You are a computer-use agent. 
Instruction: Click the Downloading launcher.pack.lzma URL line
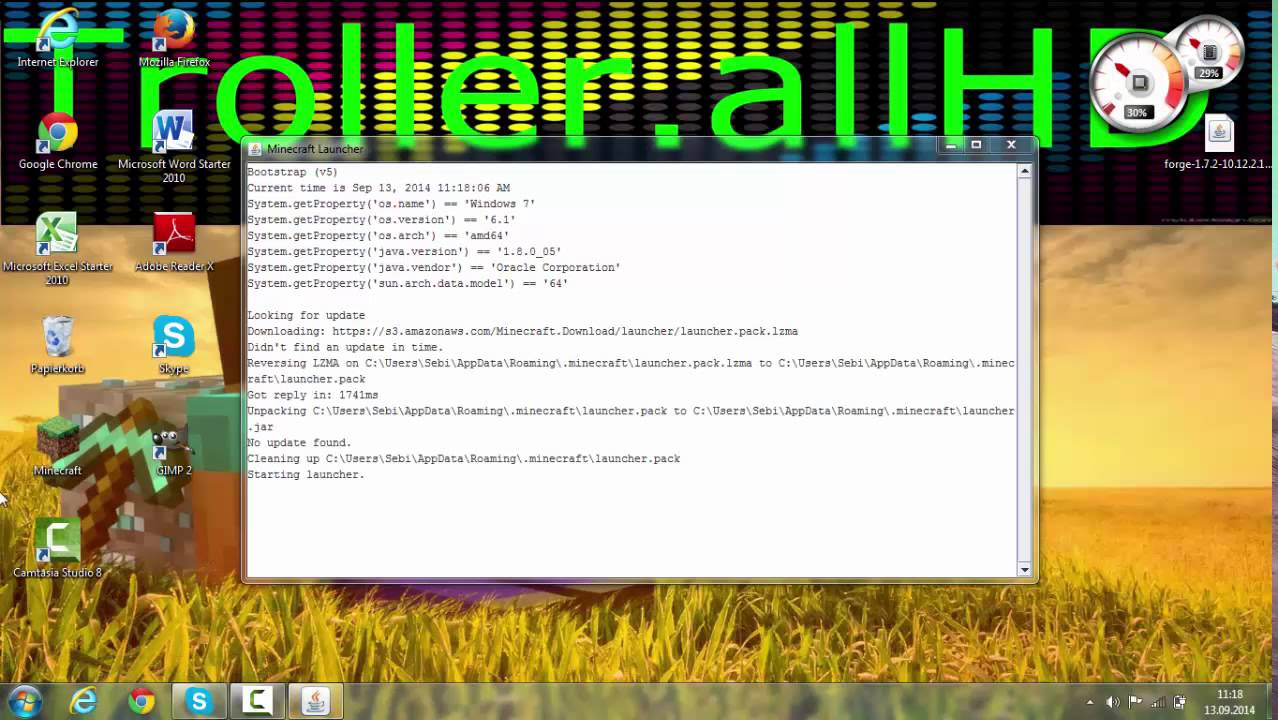point(522,332)
